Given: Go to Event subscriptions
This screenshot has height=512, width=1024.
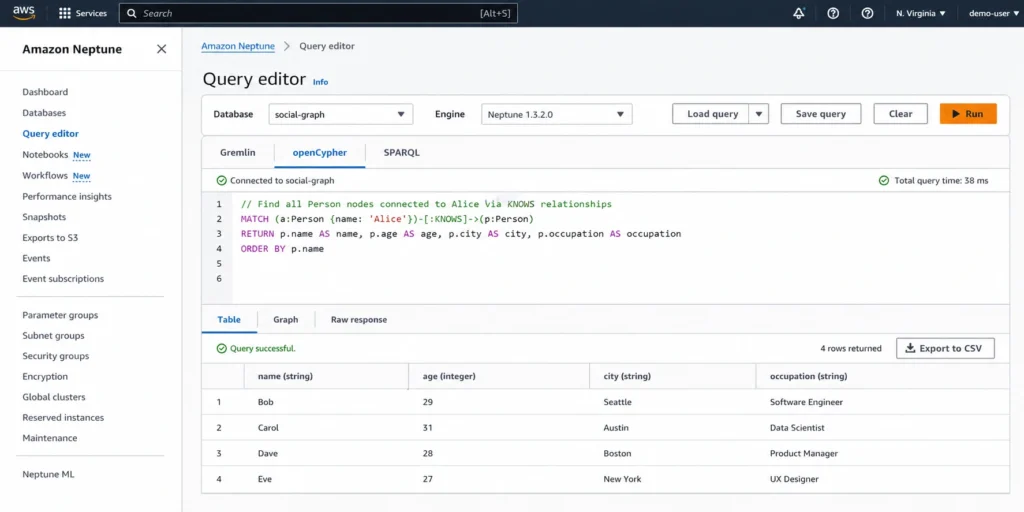Looking at the screenshot, I should pyautogui.click(x=63, y=279).
